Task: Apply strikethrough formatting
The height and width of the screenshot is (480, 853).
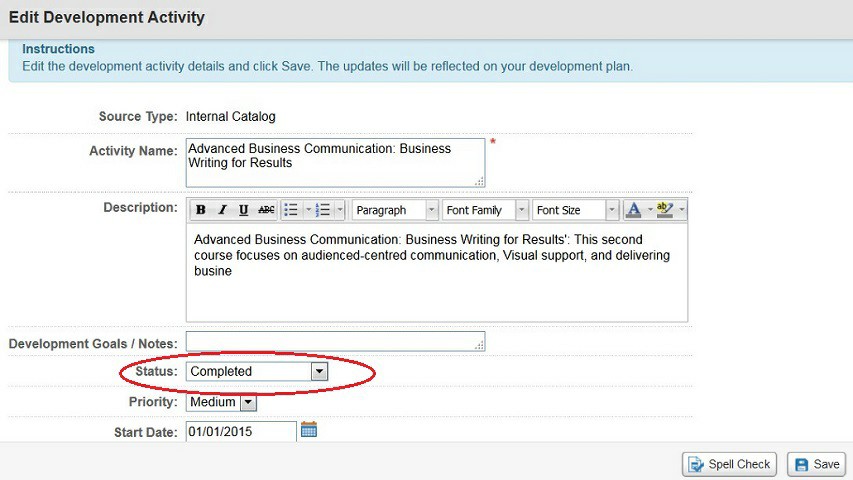Action: 266,210
